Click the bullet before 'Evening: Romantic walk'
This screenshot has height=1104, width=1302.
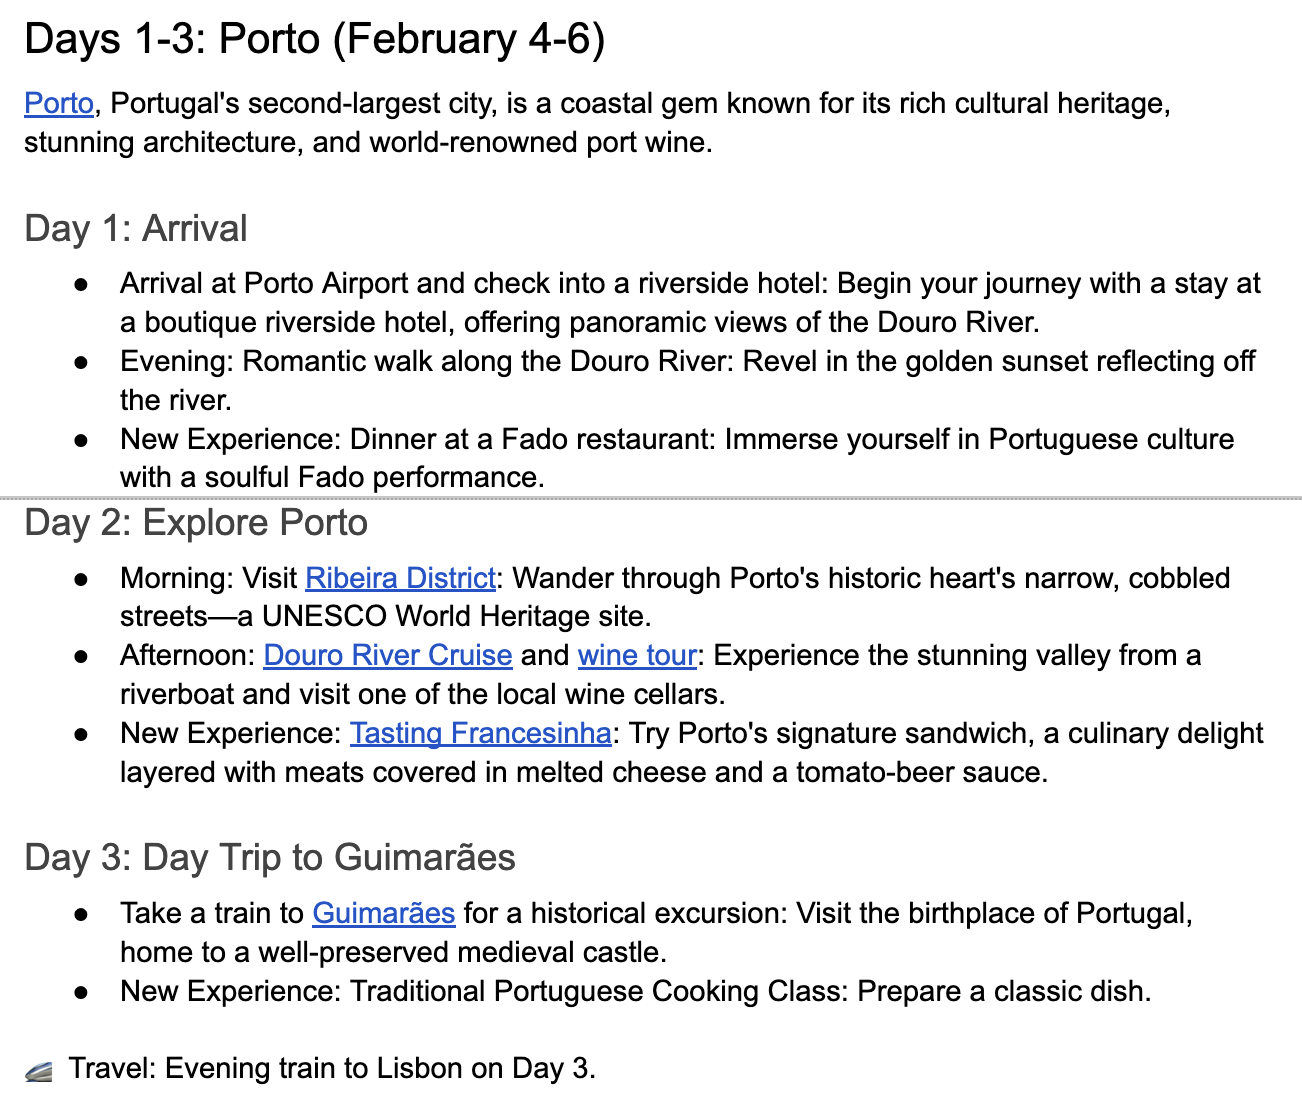(x=82, y=362)
